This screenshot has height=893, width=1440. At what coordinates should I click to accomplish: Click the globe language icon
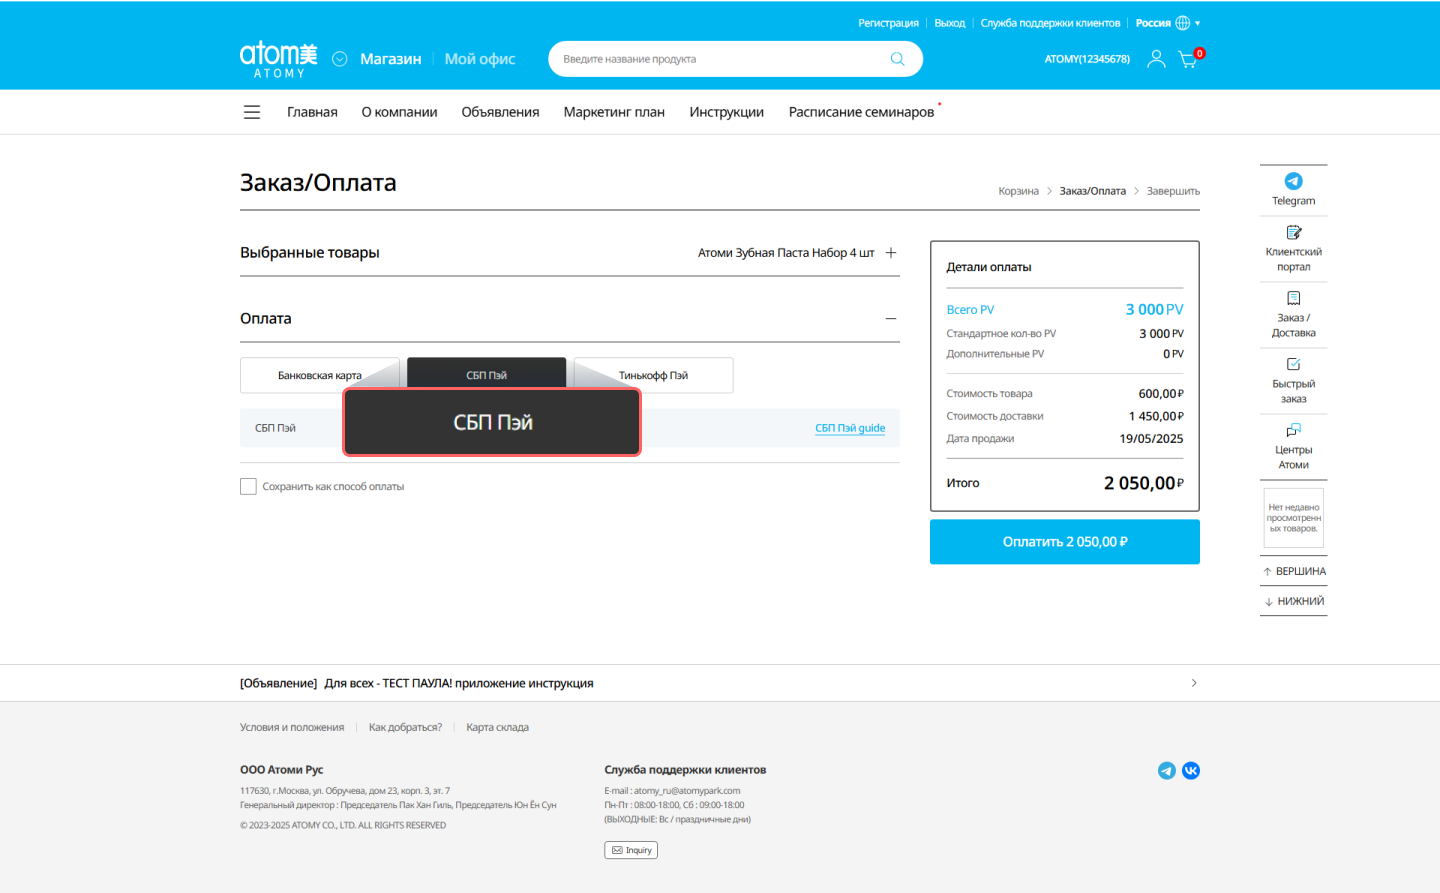pos(1183,23)
